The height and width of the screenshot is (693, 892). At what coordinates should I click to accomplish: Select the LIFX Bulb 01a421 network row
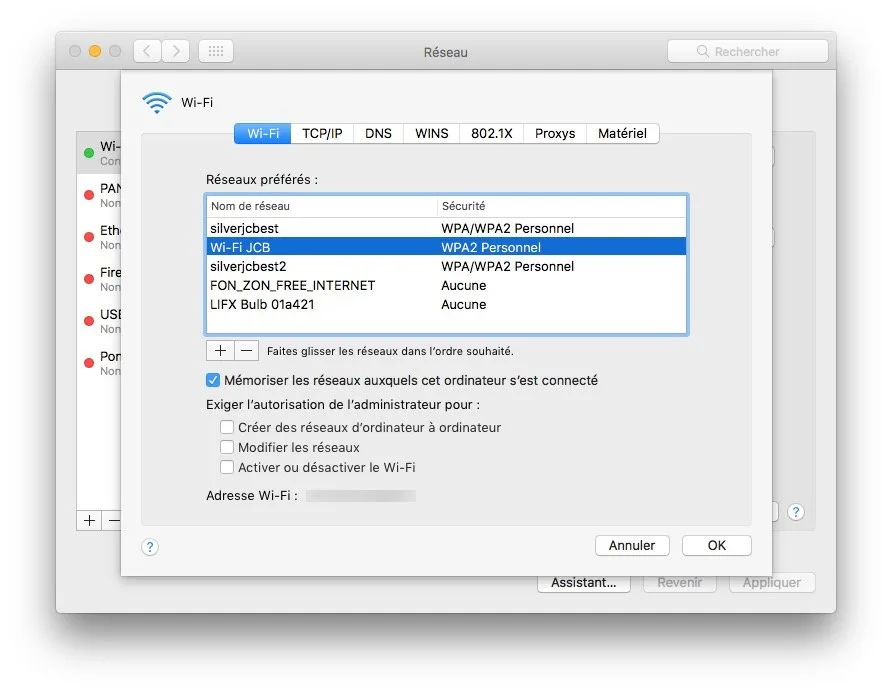(447, 304)
